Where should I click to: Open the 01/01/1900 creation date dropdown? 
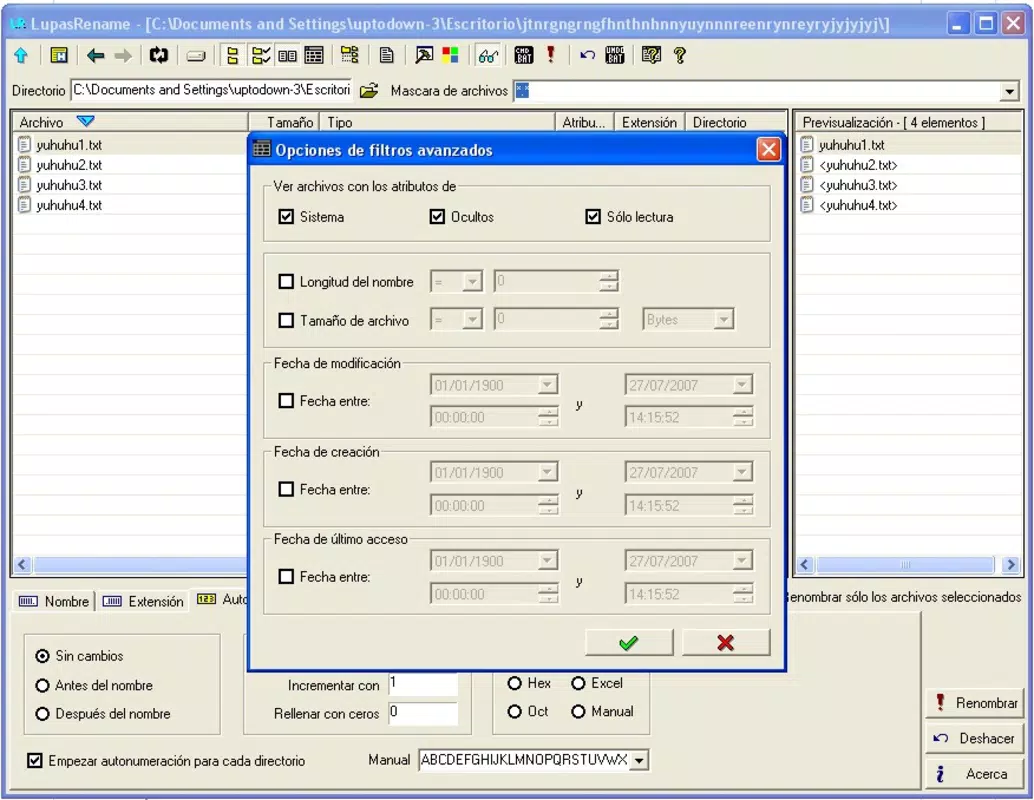click(547, 472)
